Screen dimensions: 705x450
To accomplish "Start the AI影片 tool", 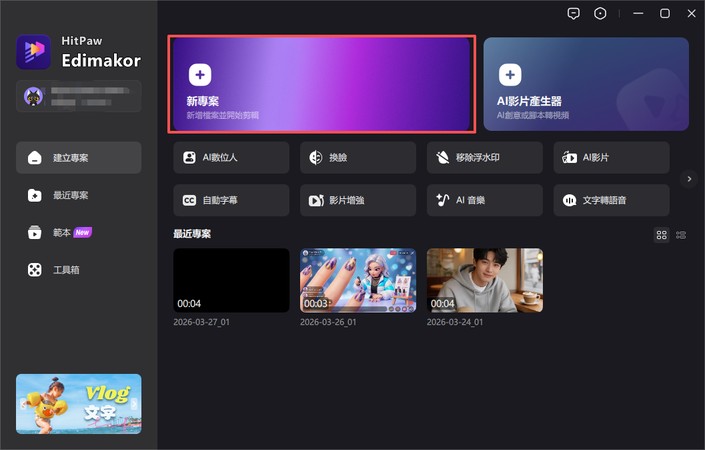I will (x=610, y=158).
